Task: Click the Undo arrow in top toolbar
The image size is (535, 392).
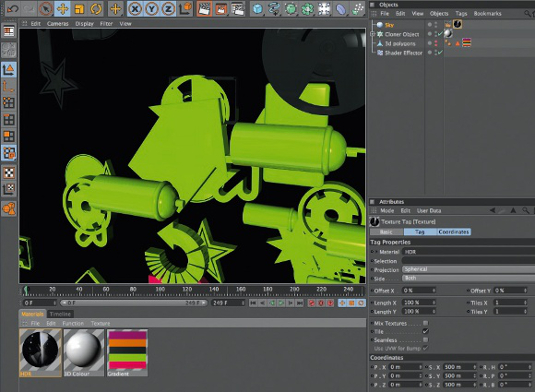Action: click(13, 9)
